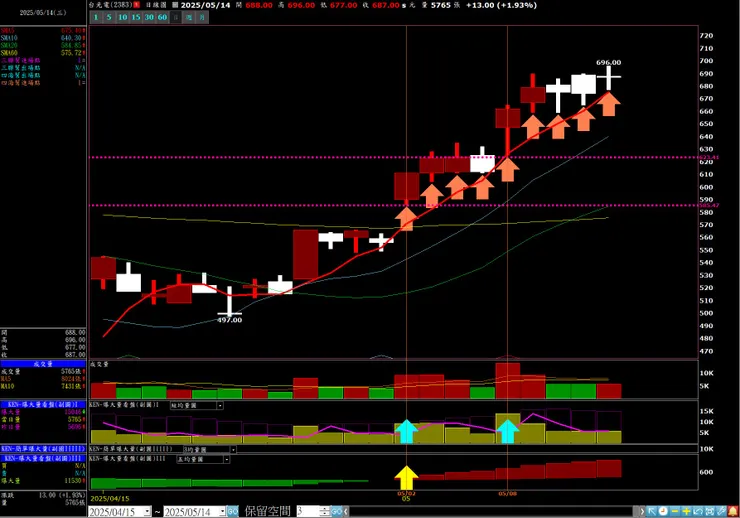Click the fit-to-screen icon in bottom toolbar
Viewport: 740px width, 518px height.
click(709, 511)
